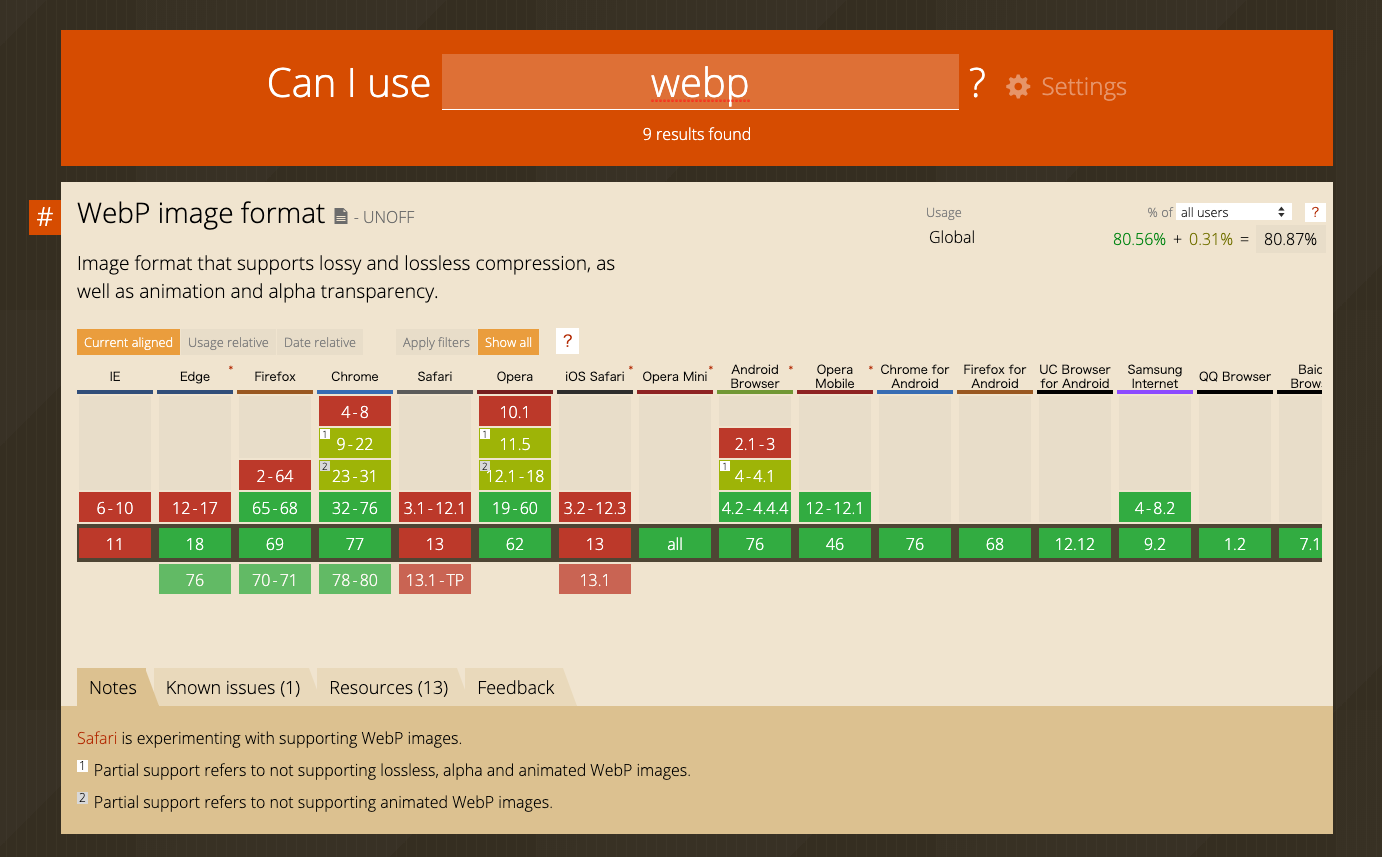This screenshot has height=857, width=1382.
Task: Switch to Usage relative view
Action: tap(228, 342)
